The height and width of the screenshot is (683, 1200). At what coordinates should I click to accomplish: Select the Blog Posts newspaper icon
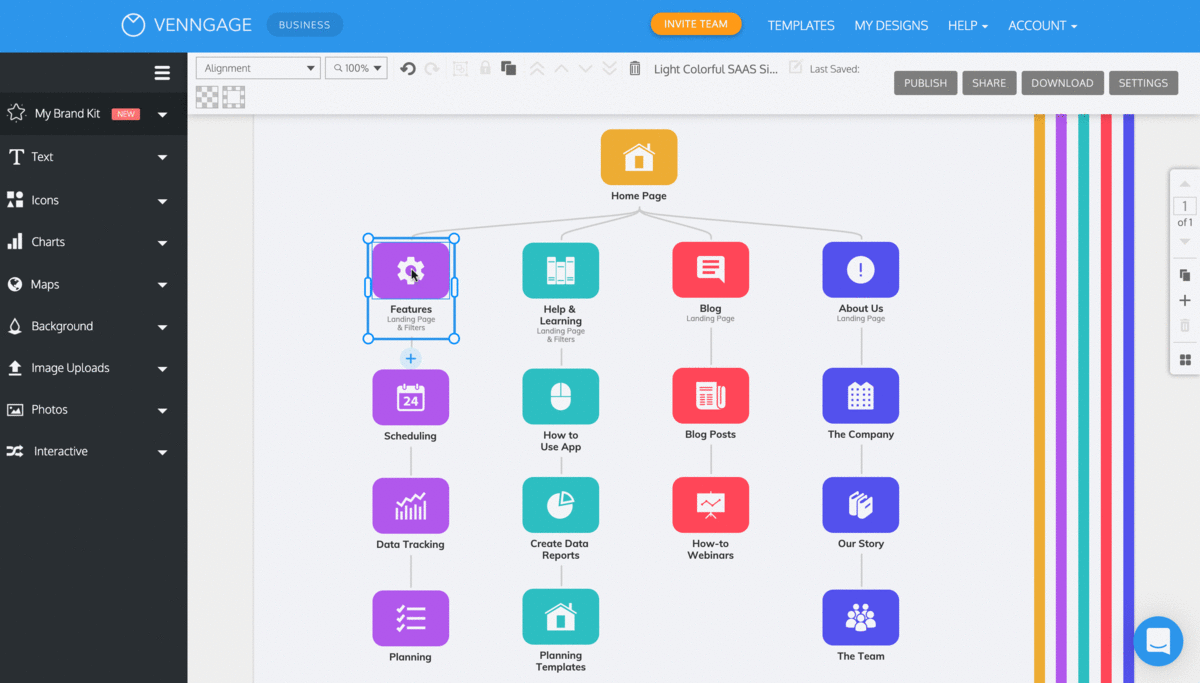point(711,396)
